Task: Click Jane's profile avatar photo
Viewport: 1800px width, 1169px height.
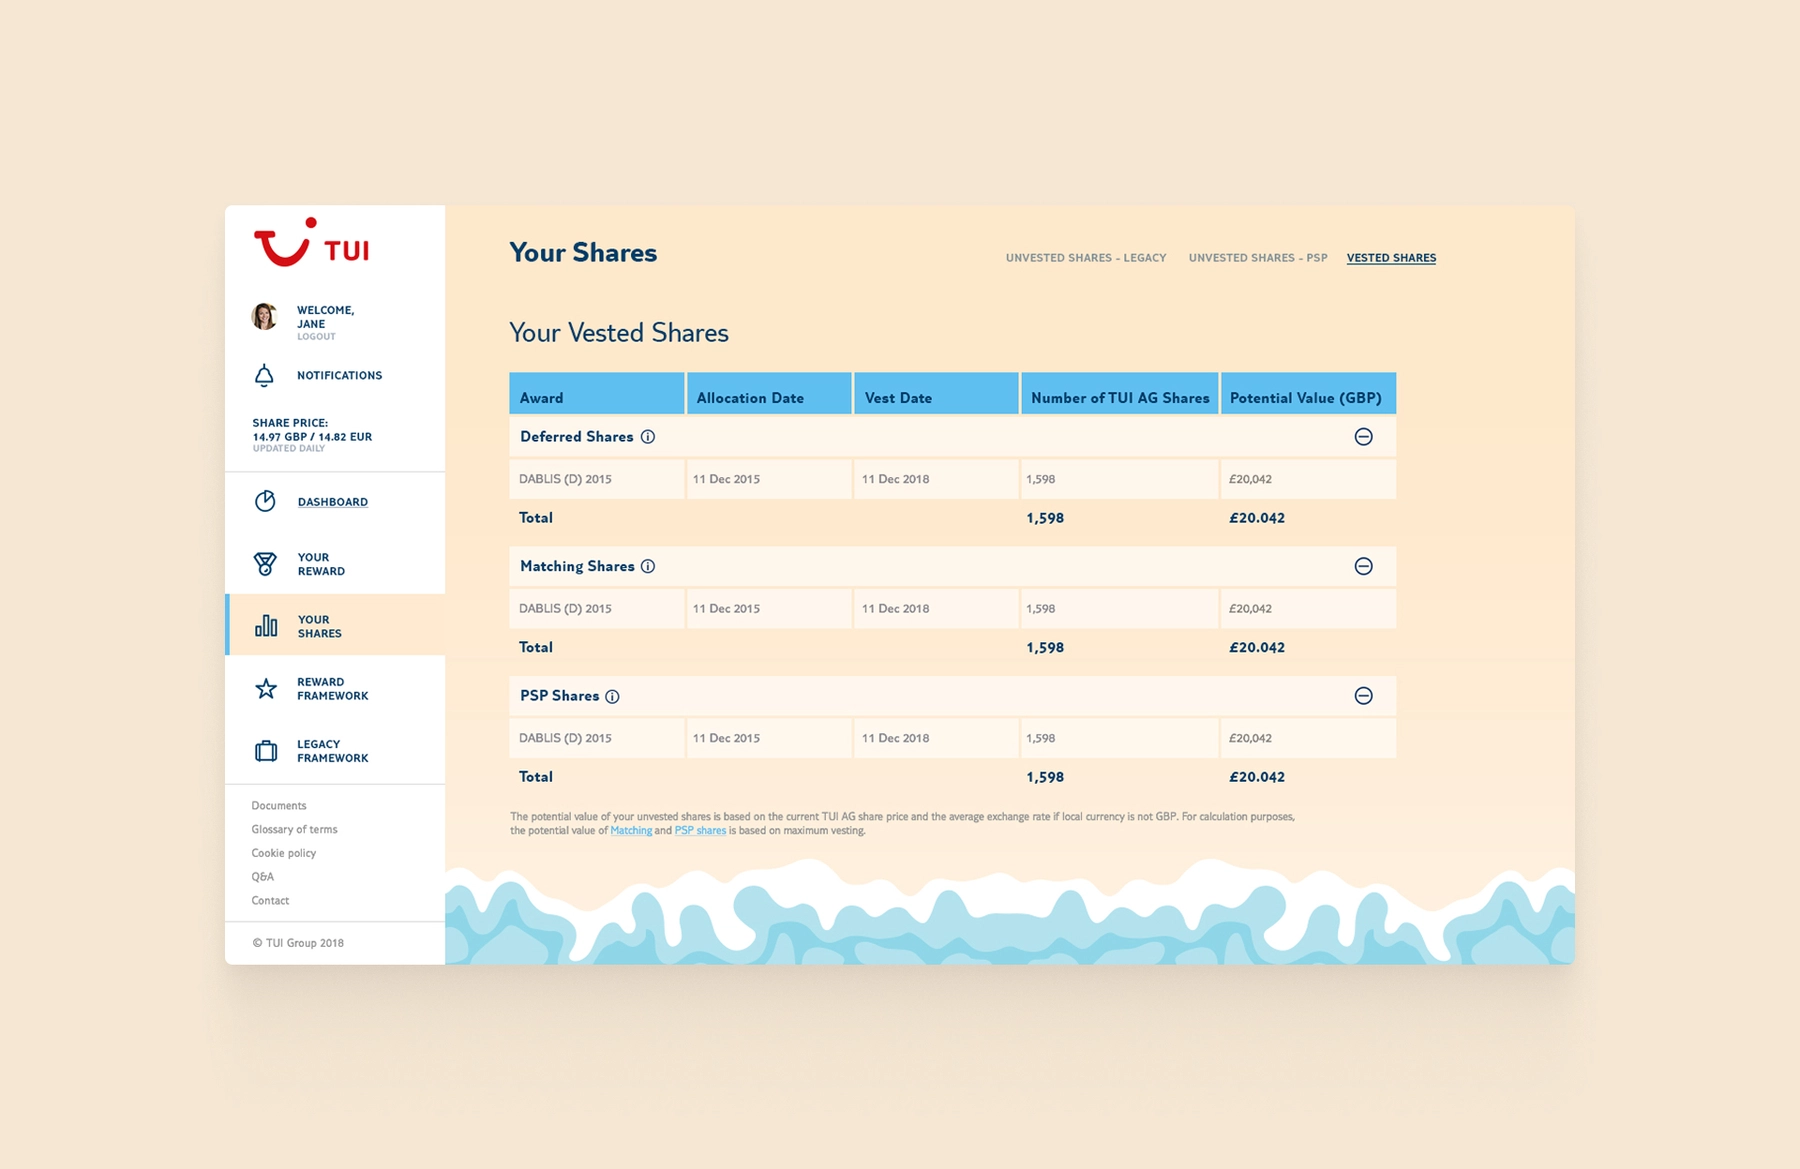Action: (264, 316)
